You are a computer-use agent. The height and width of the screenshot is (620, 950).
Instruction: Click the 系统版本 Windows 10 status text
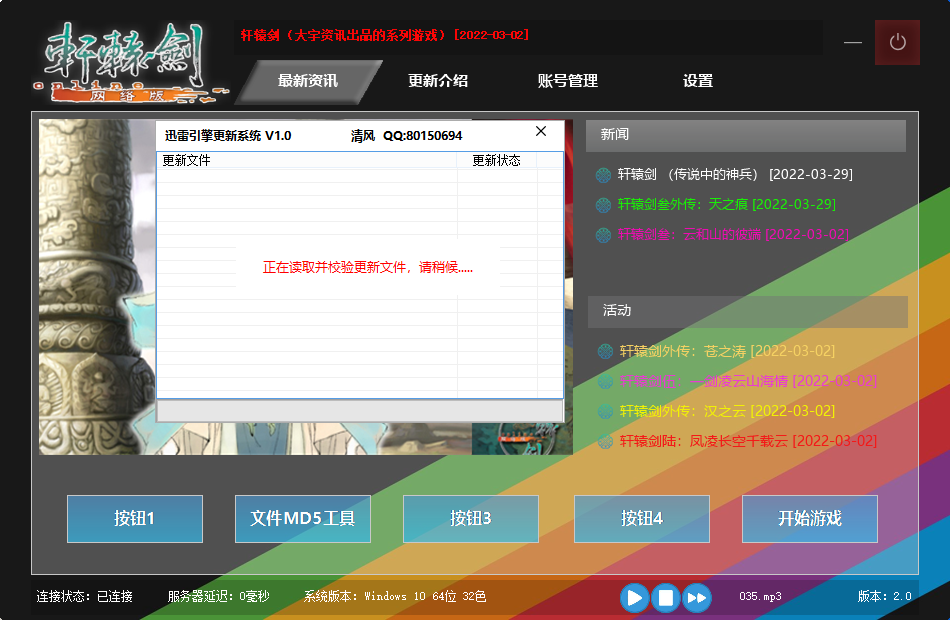395,597
